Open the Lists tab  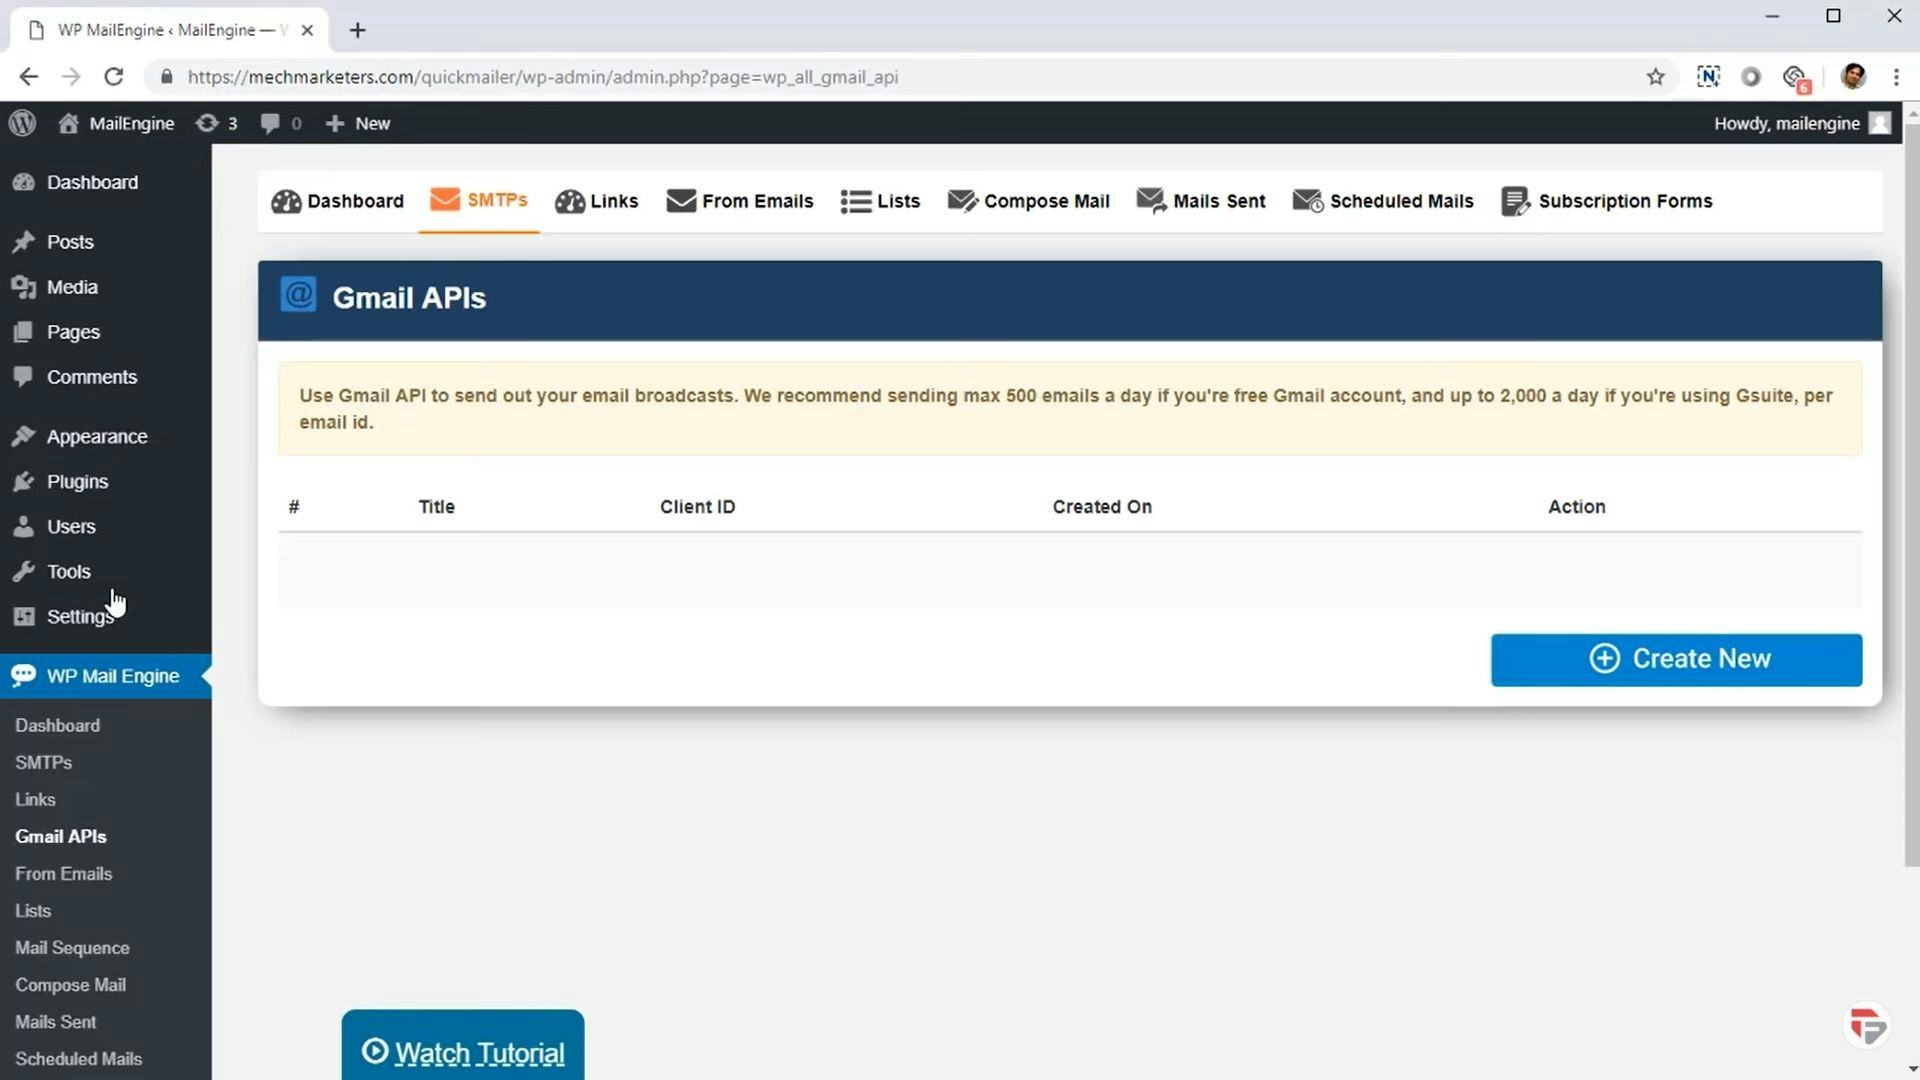[x=880, y=201]
